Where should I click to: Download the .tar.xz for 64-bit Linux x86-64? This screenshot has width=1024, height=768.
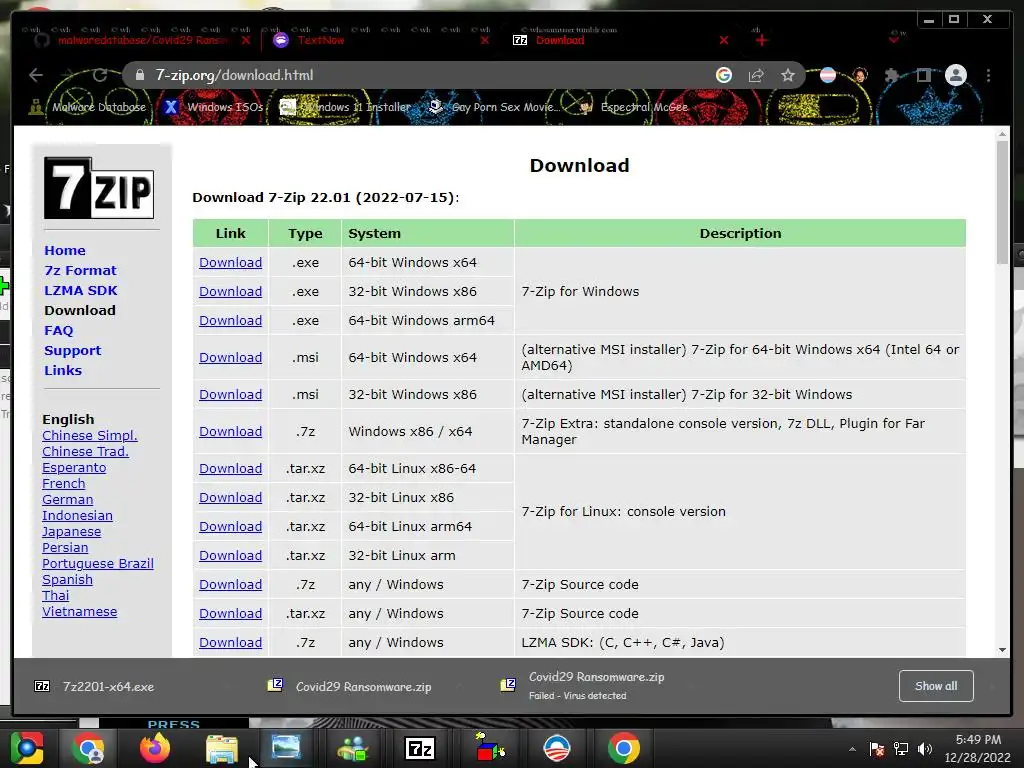coord(231,468)
